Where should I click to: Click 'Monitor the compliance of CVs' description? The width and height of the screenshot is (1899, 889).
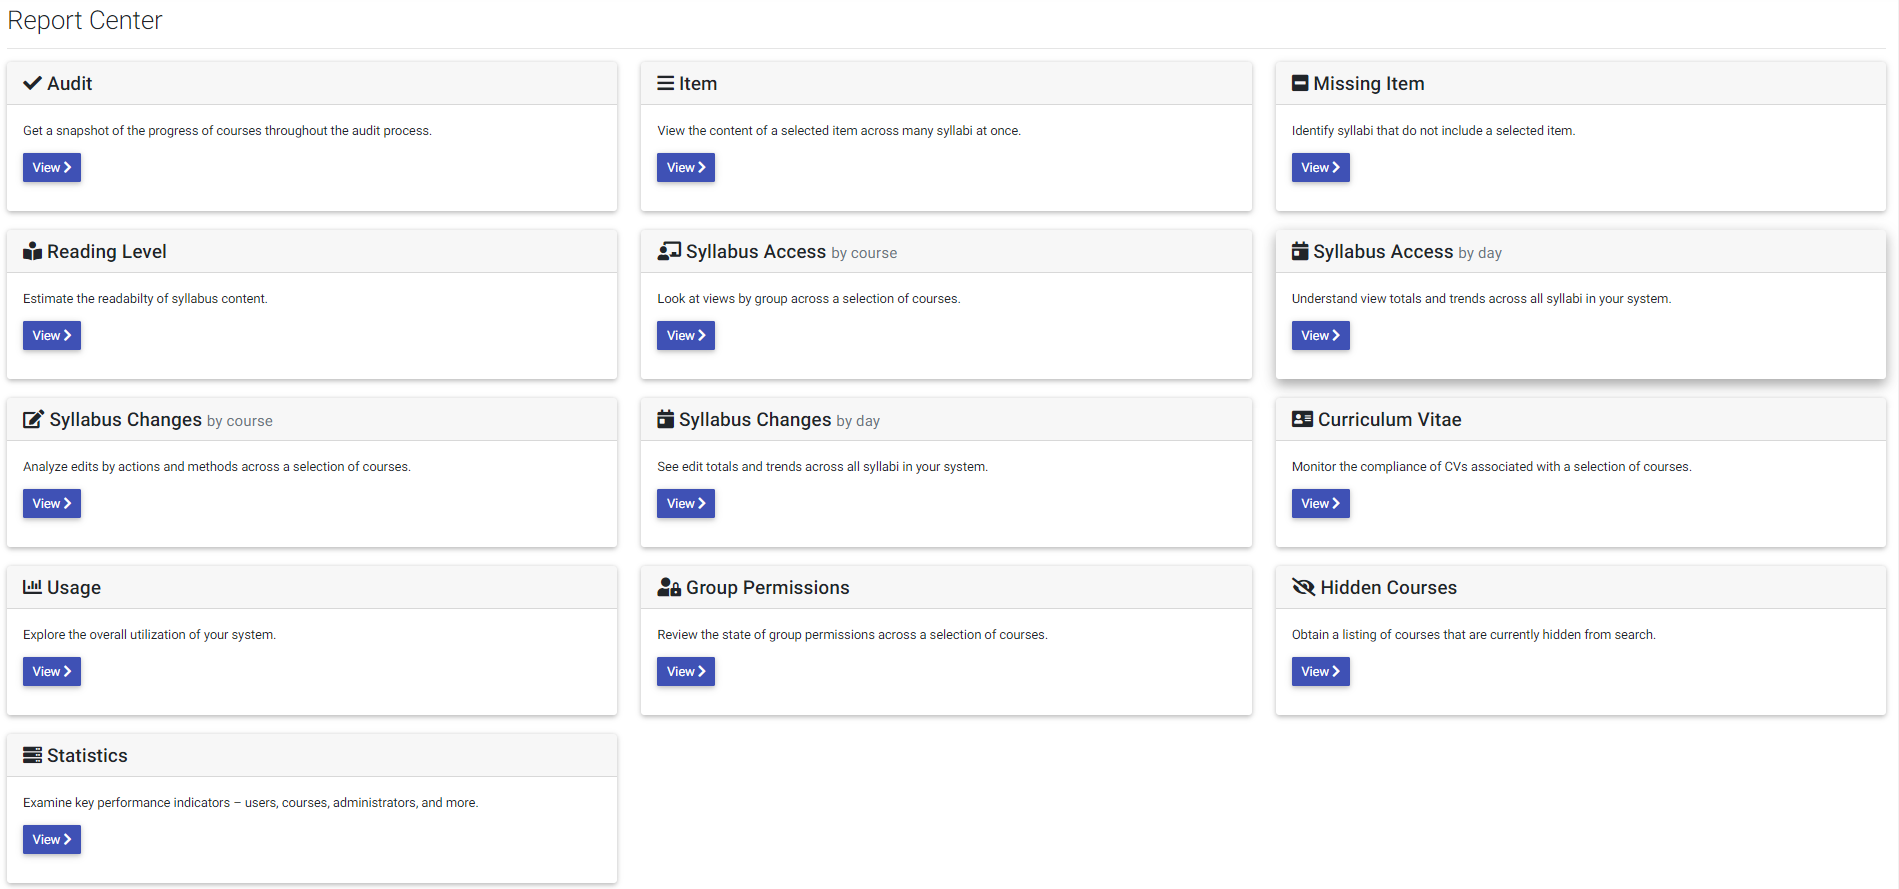click(x=1491, y=466)
